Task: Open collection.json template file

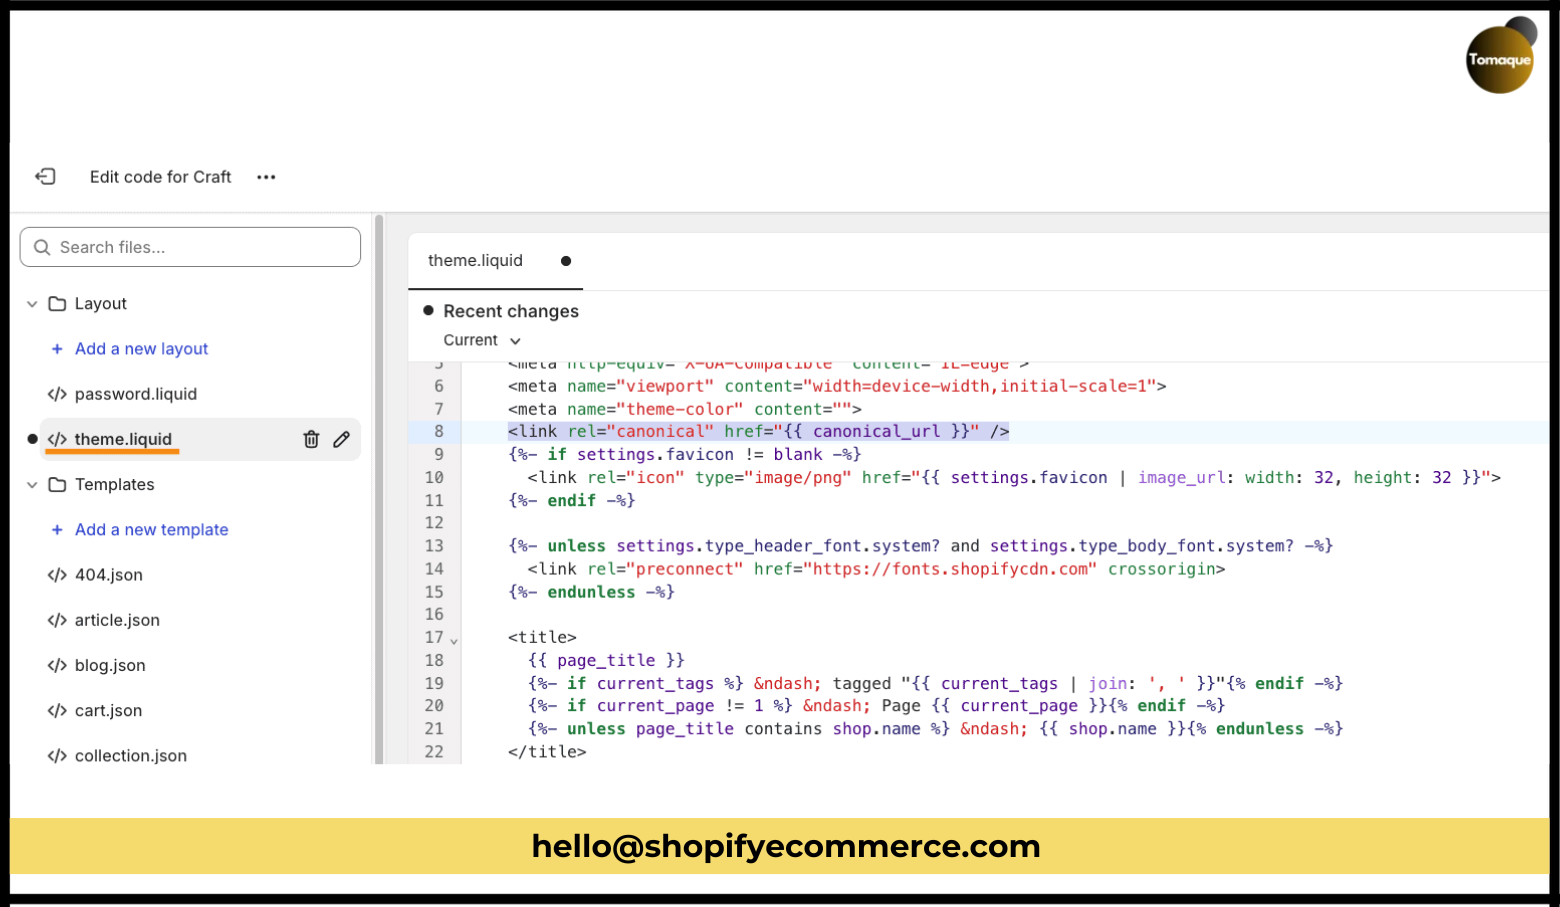Action: point(131,756)
